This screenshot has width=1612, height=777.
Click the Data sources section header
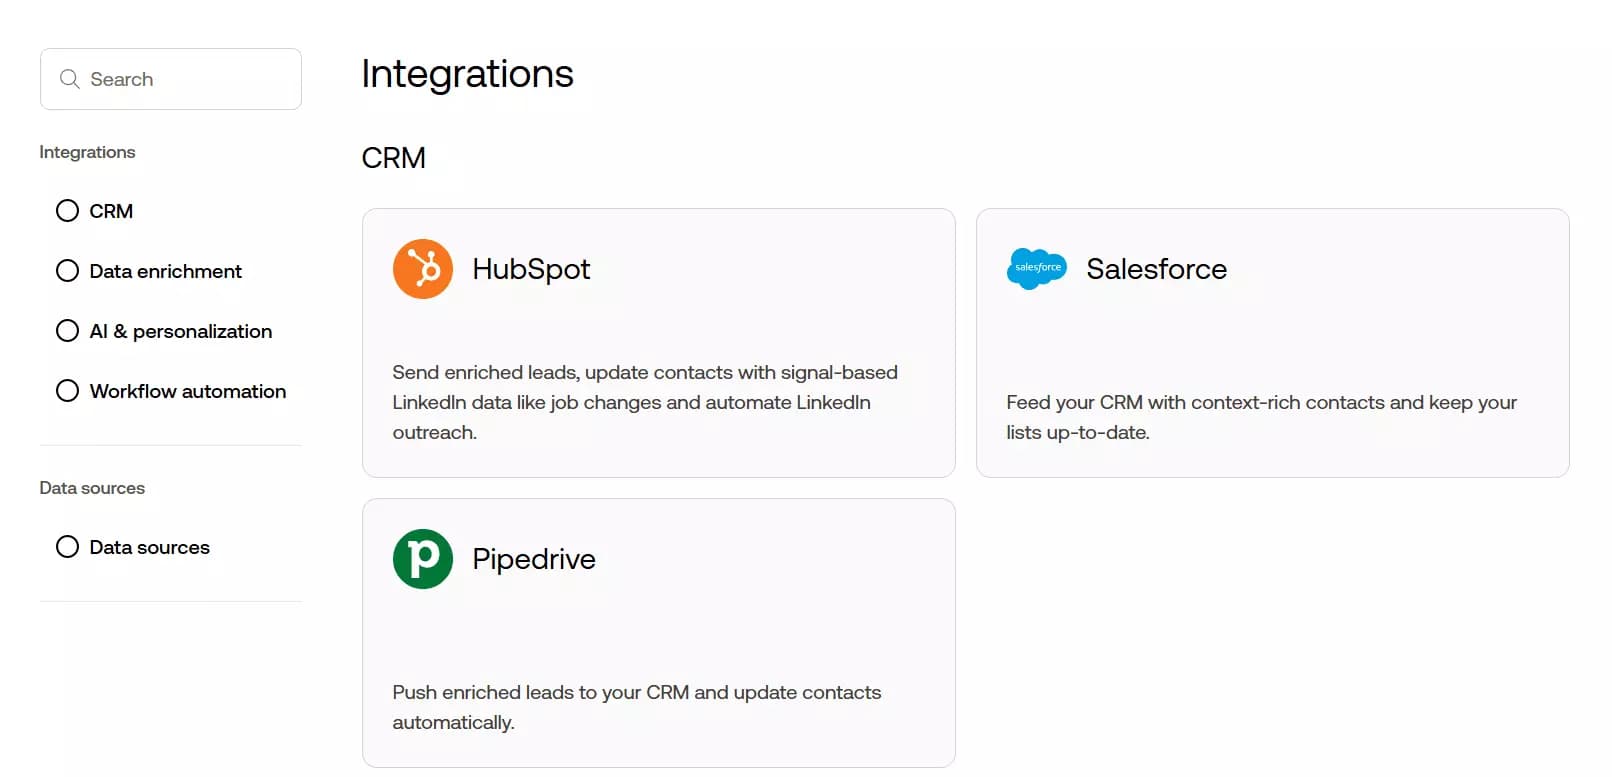click(x=92, y=487)
